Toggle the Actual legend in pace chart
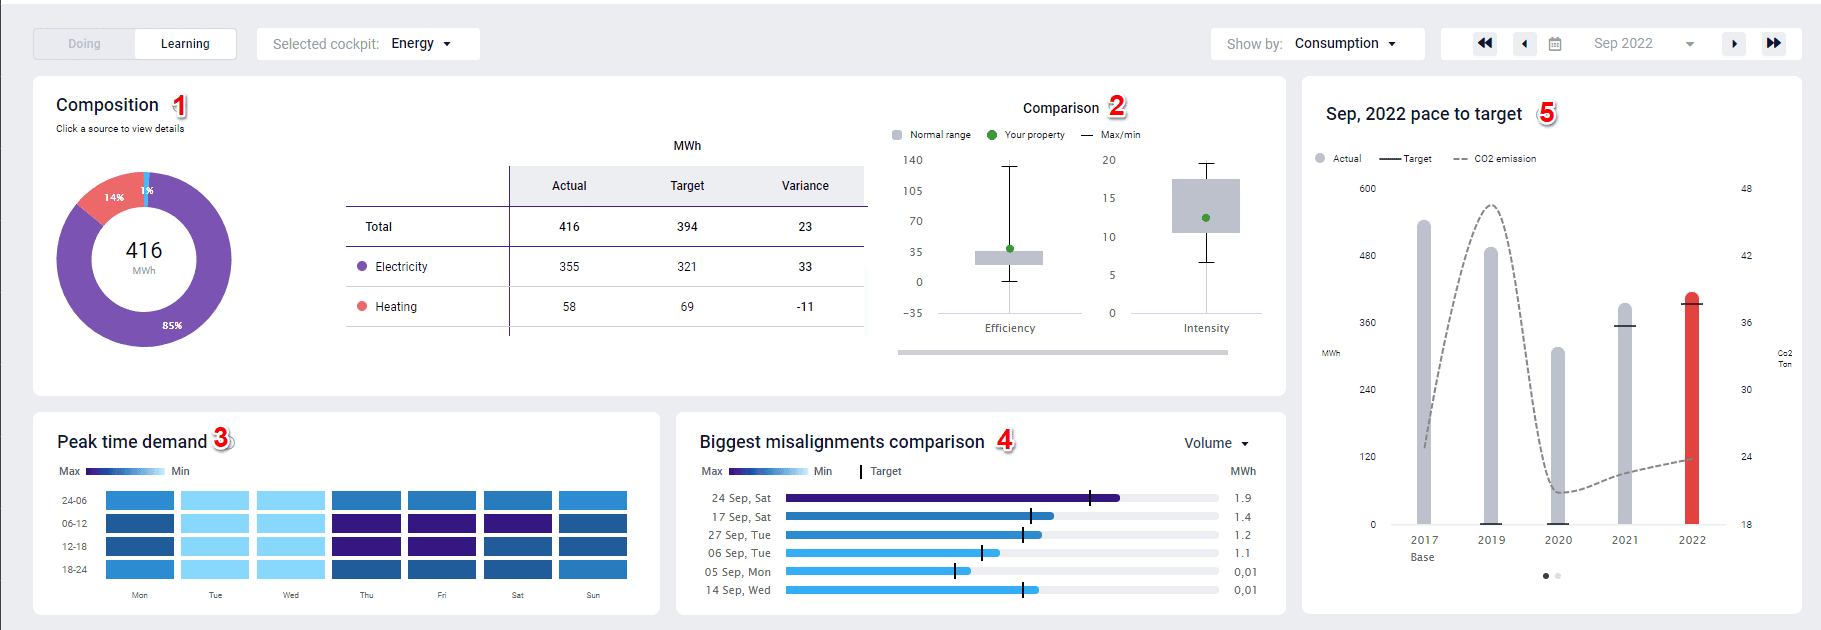The width and height of the screenshot is (1821, 630). coord(1338,159)
